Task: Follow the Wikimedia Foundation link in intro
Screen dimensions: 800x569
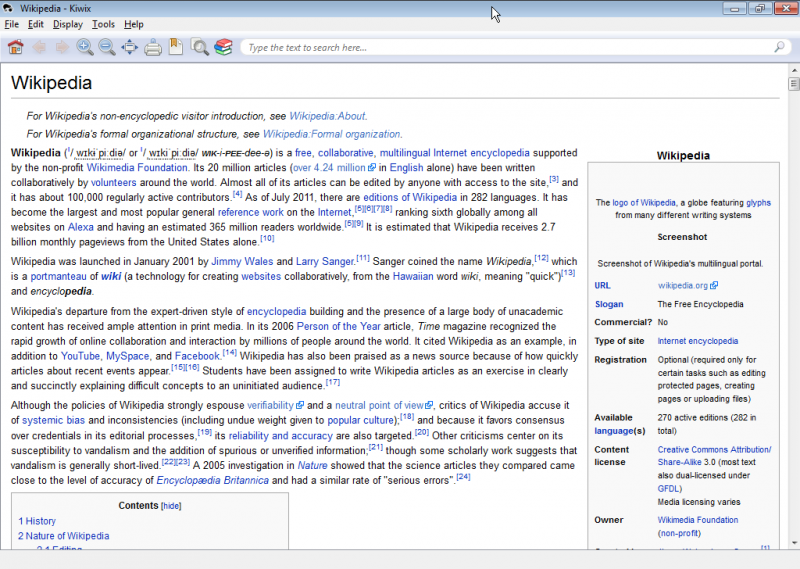Action: point(137,168)
